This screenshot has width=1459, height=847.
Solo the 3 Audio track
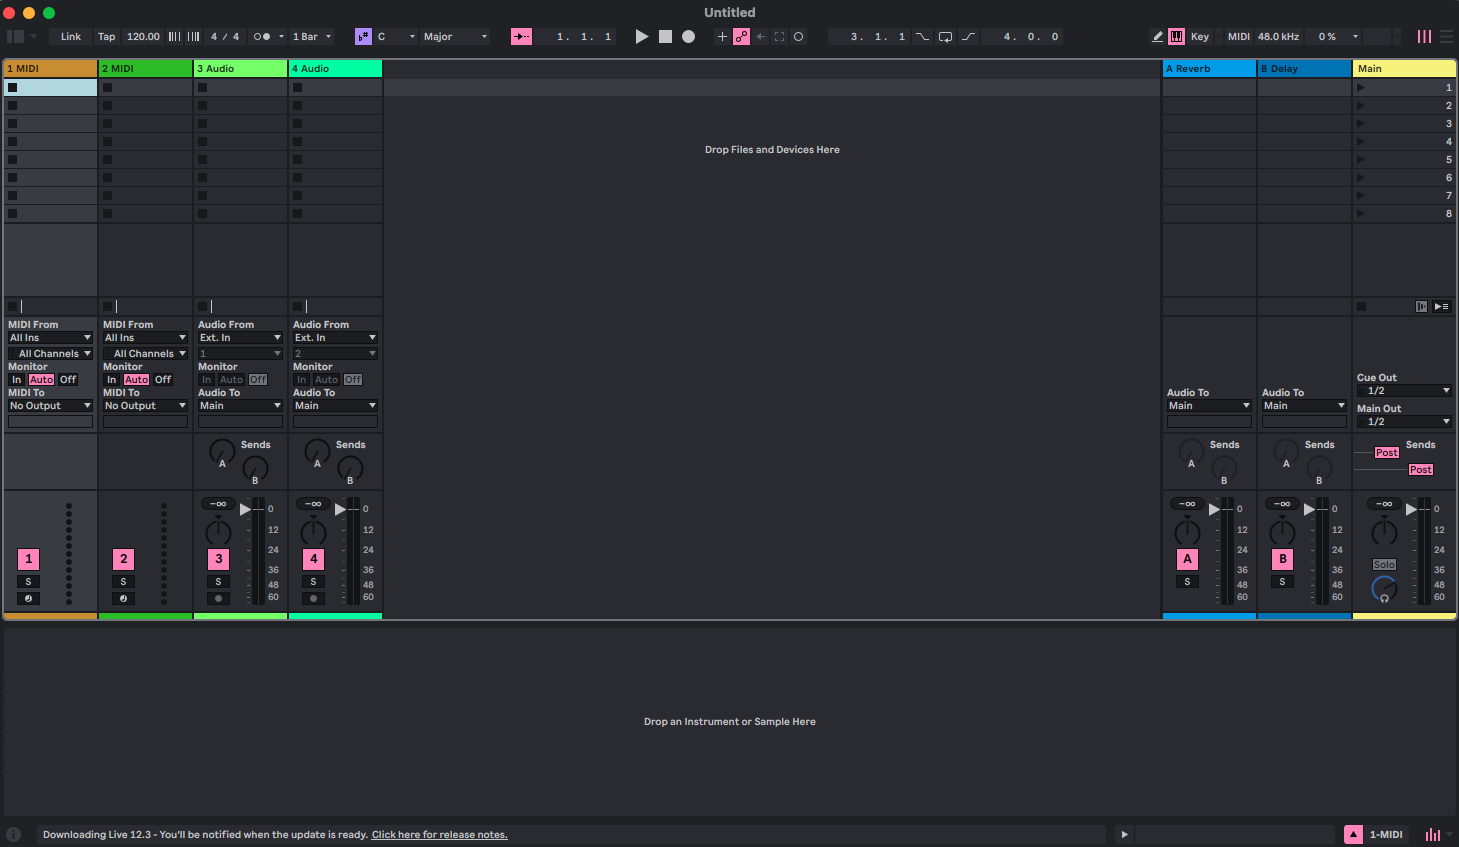coord(218,581)
